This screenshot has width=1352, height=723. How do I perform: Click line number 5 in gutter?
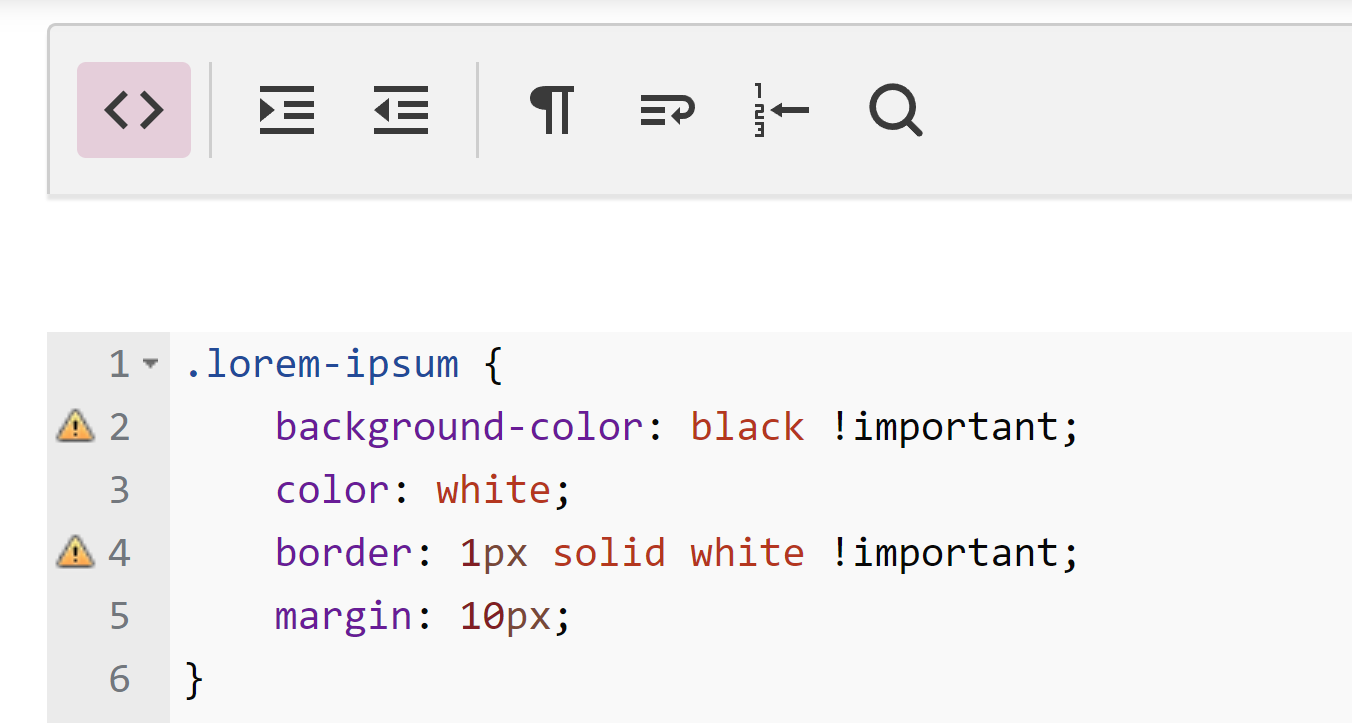tap(120, 616)
